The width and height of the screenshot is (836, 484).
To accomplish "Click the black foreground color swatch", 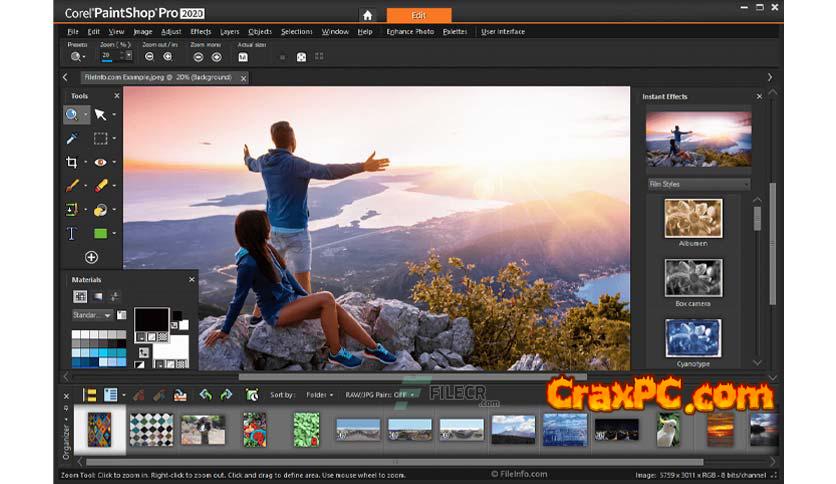I will [x=151, y=319].
